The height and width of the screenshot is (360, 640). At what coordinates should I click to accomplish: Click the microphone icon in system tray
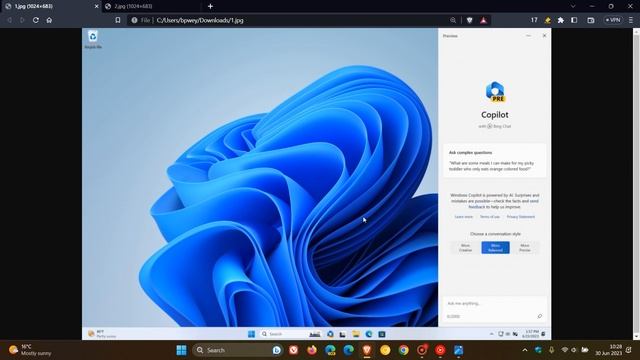[x=551, y=350]
